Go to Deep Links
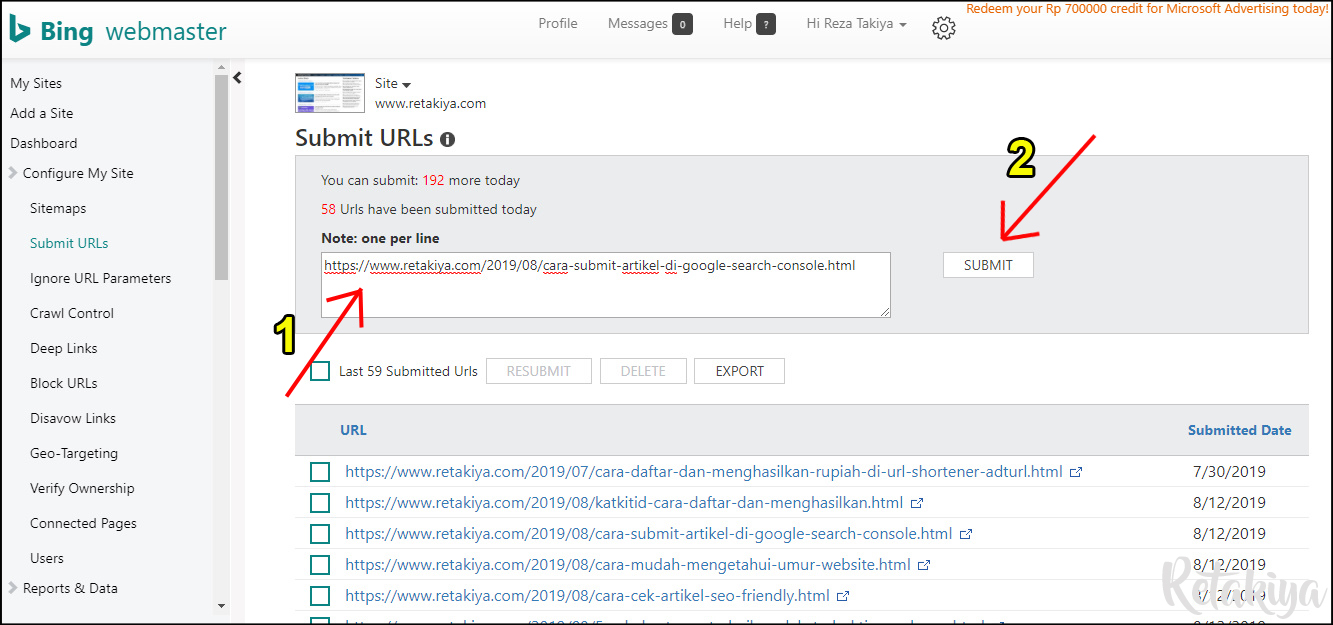Screen dimensions: 1333x625 coord(64,348)
